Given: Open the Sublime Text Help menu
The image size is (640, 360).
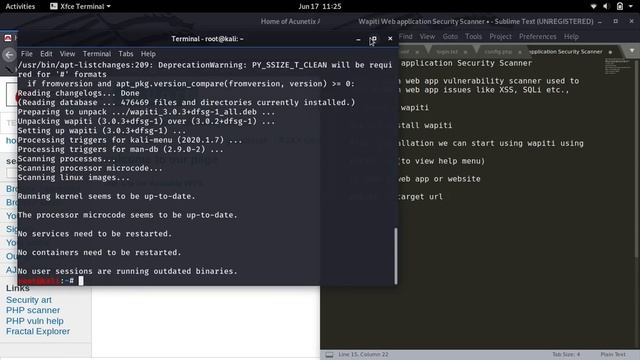Looking at the screenshot, I should coord(571,36).
